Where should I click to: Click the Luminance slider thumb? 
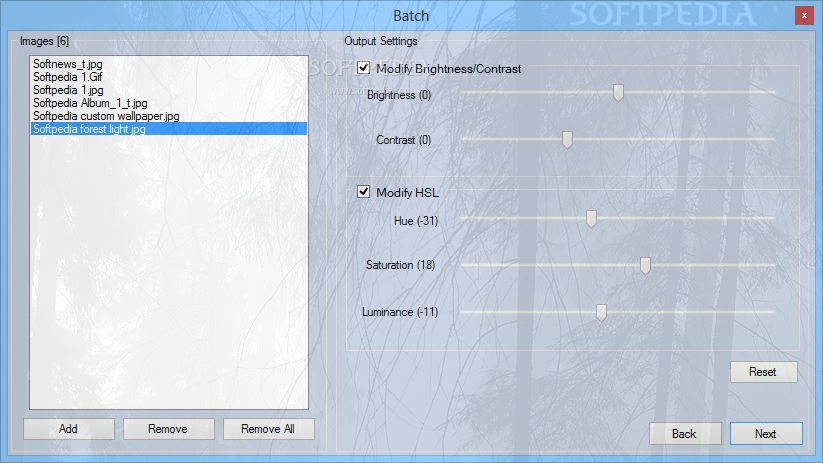point(601,312)
